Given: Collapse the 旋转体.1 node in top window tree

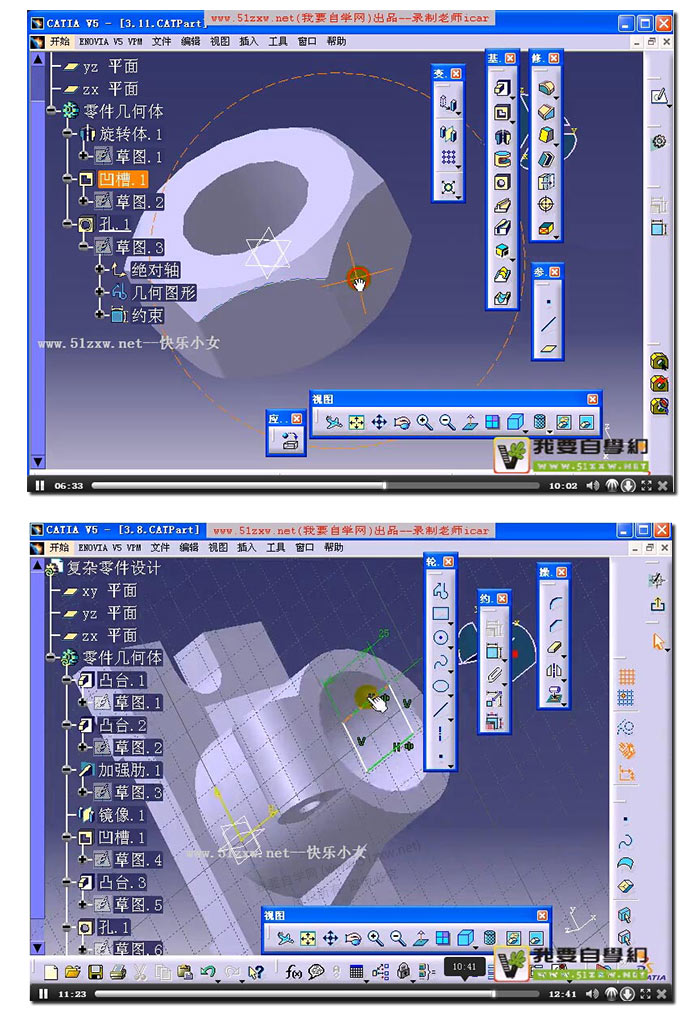Looking at the screenshot, I should click(x=68, y=134).
